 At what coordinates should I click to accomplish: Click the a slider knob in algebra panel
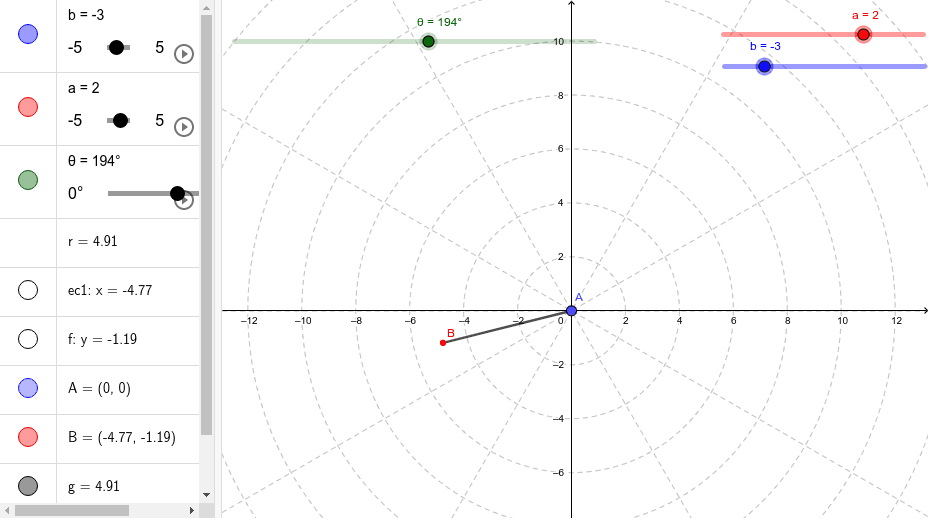[x=120, y=120]
